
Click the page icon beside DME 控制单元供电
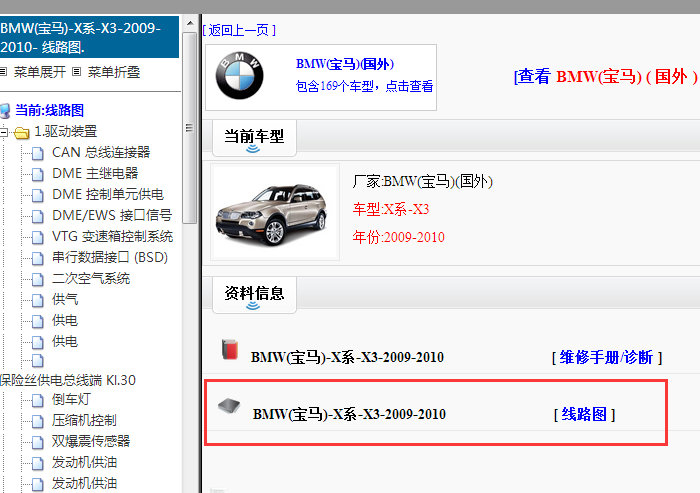click(x=38, y=195)
